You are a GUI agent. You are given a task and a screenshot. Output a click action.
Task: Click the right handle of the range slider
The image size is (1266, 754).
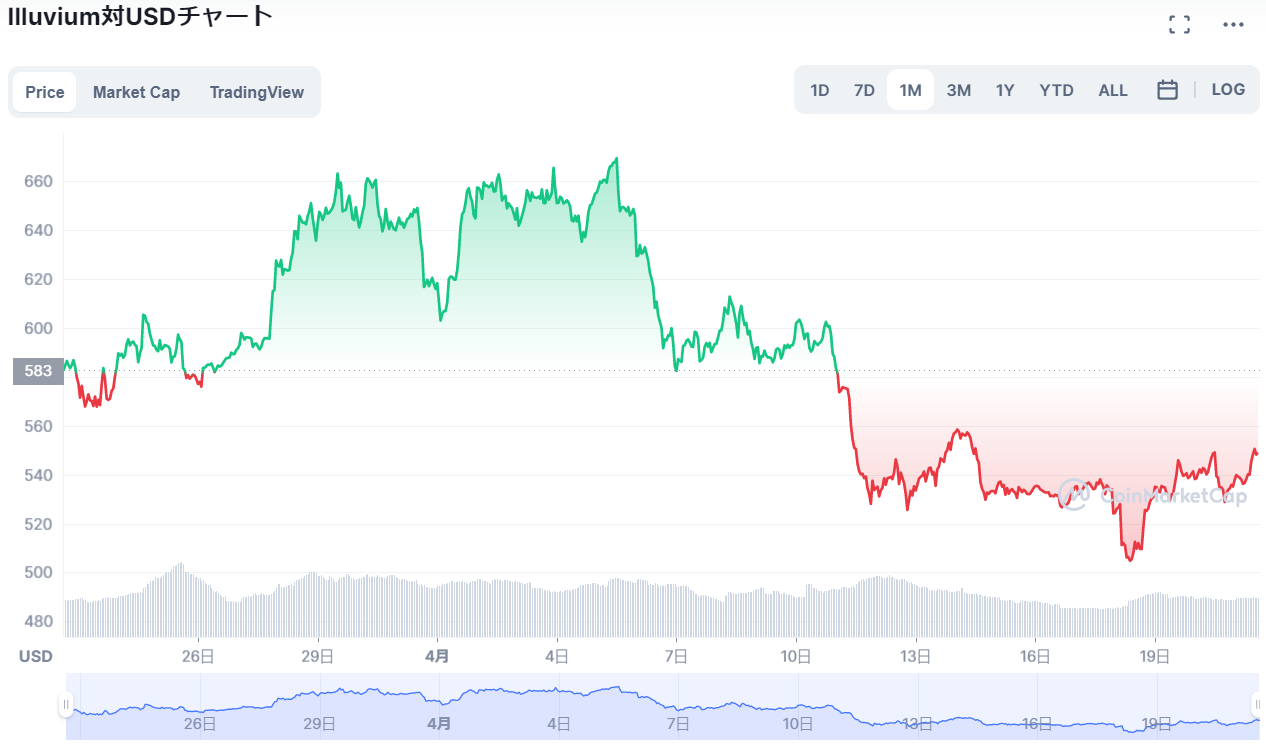[x=1257, y=704]
